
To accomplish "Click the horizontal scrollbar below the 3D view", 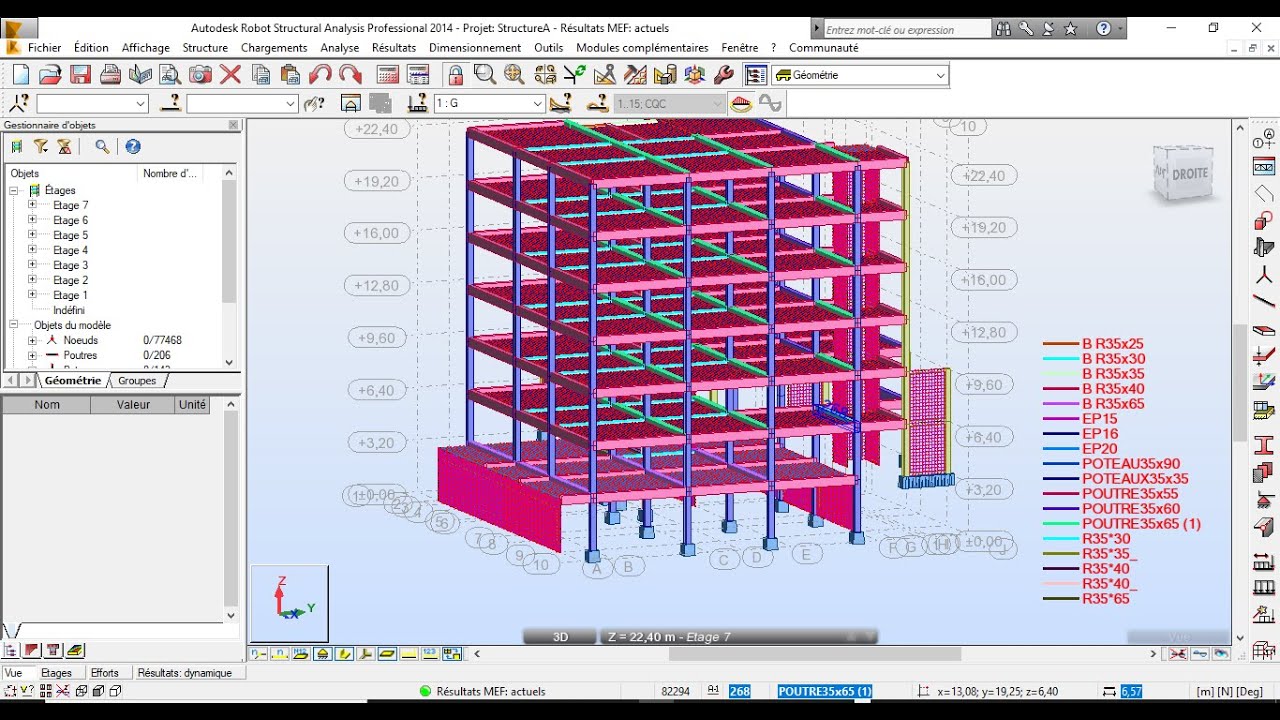I will tap(815, 654).
